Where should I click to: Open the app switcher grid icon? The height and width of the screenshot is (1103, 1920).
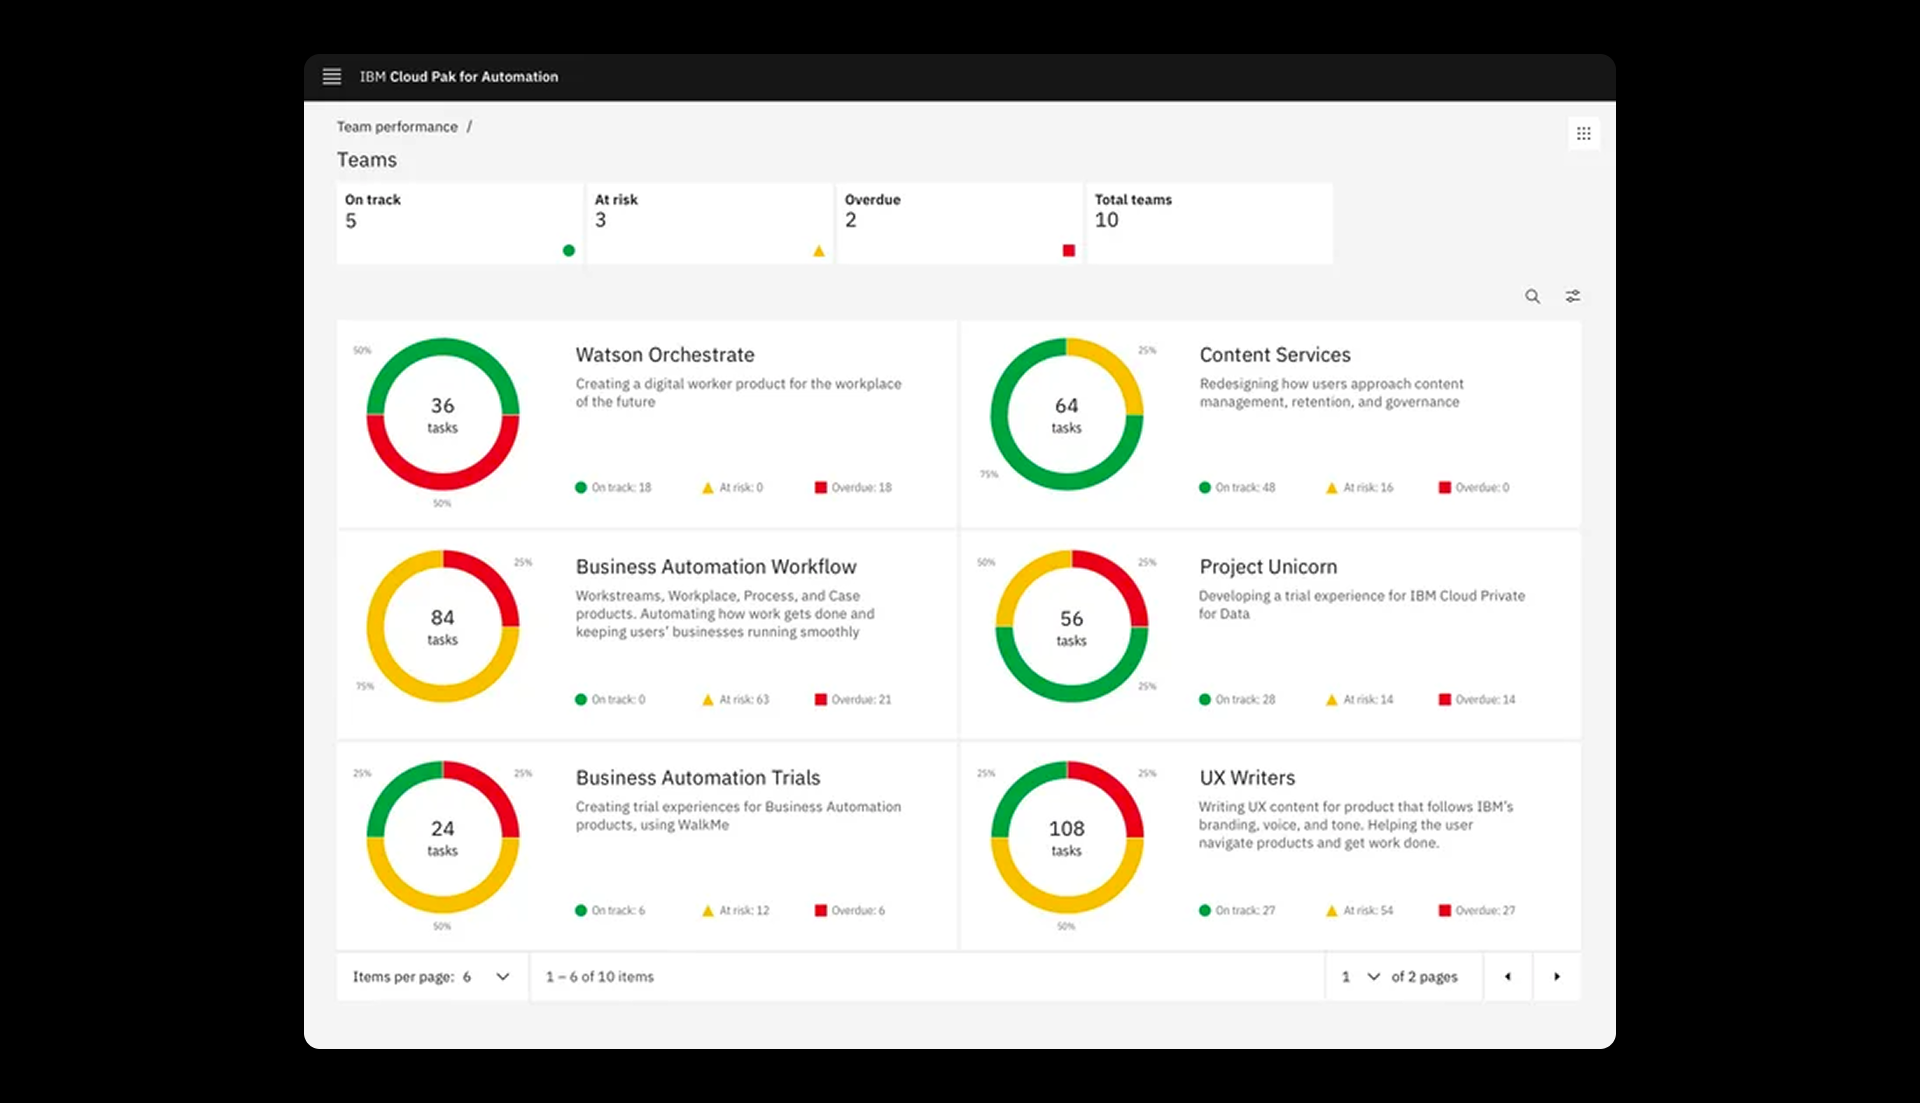pyautogui.click(x=1583, y=134)
